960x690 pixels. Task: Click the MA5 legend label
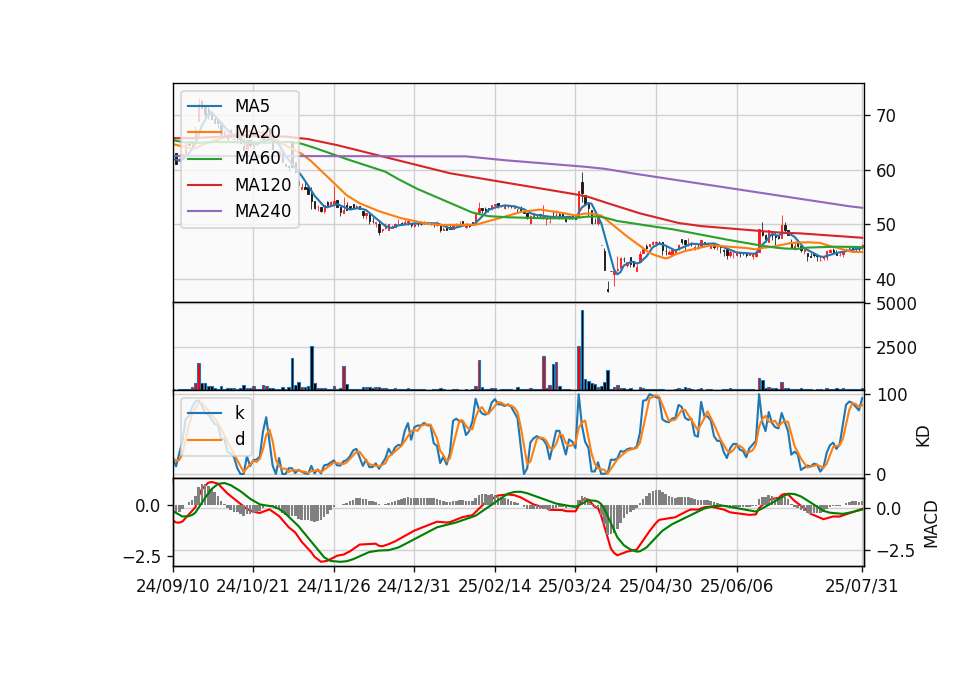click(252, 106)
